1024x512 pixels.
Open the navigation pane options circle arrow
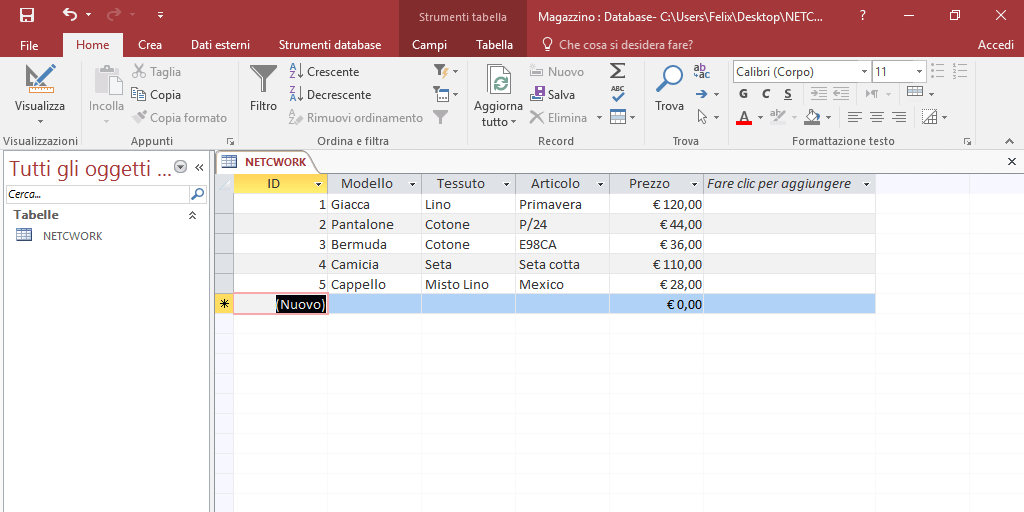pos(181,168)
